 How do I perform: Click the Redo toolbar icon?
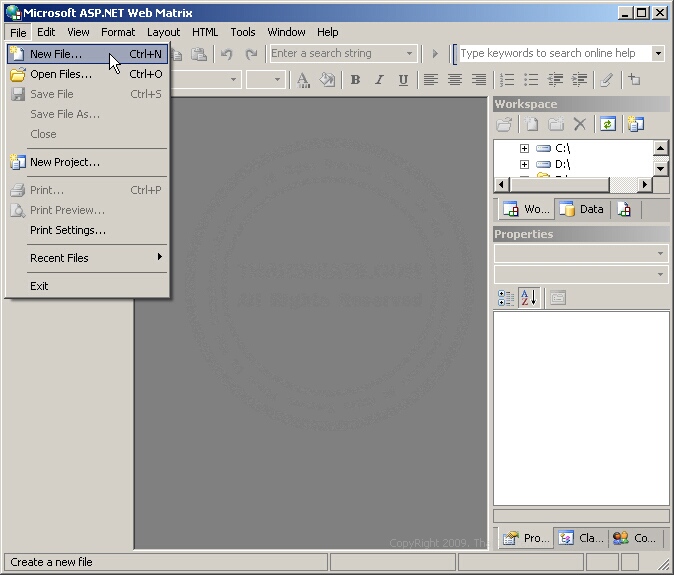(x=251, y=54)
